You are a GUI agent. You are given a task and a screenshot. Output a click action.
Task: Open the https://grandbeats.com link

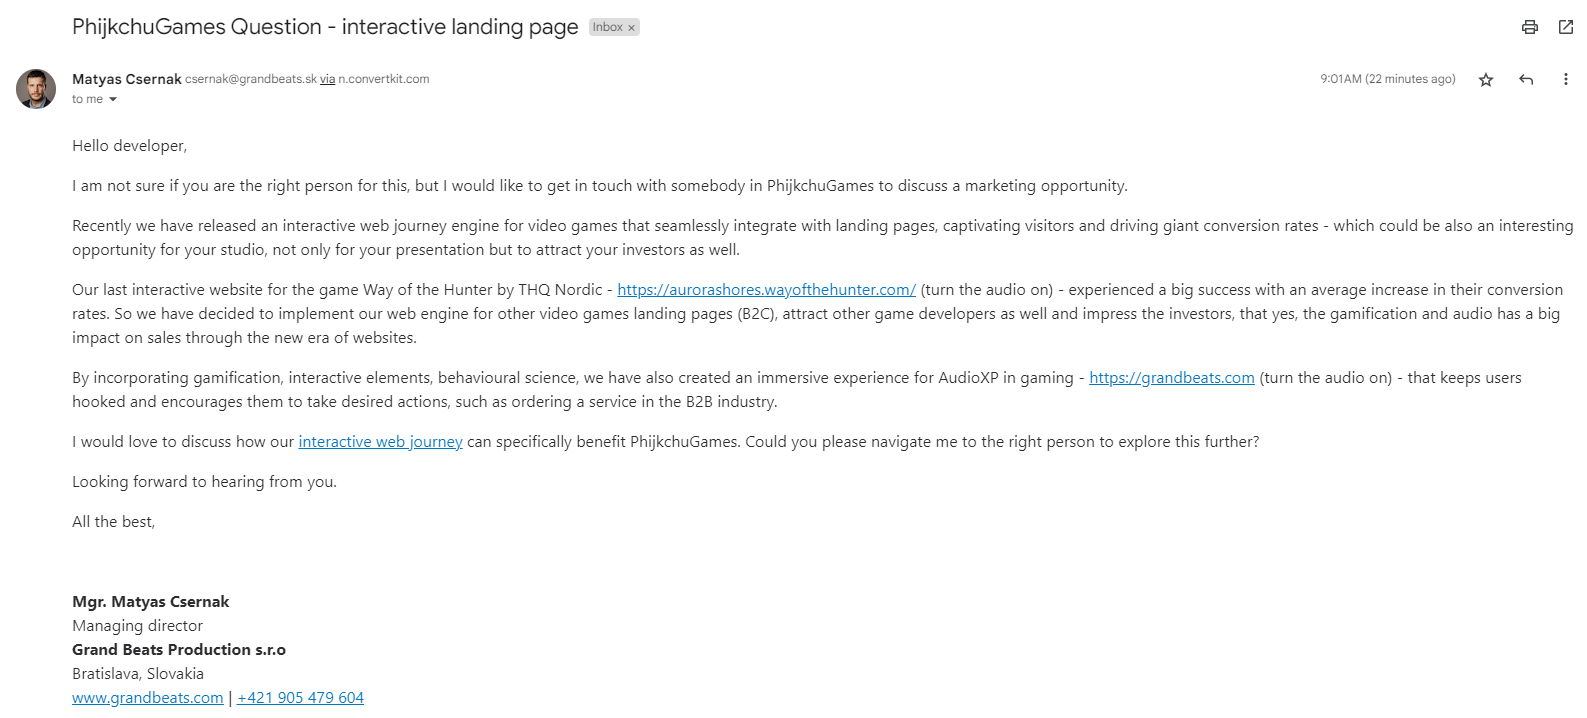(1171, 378)
